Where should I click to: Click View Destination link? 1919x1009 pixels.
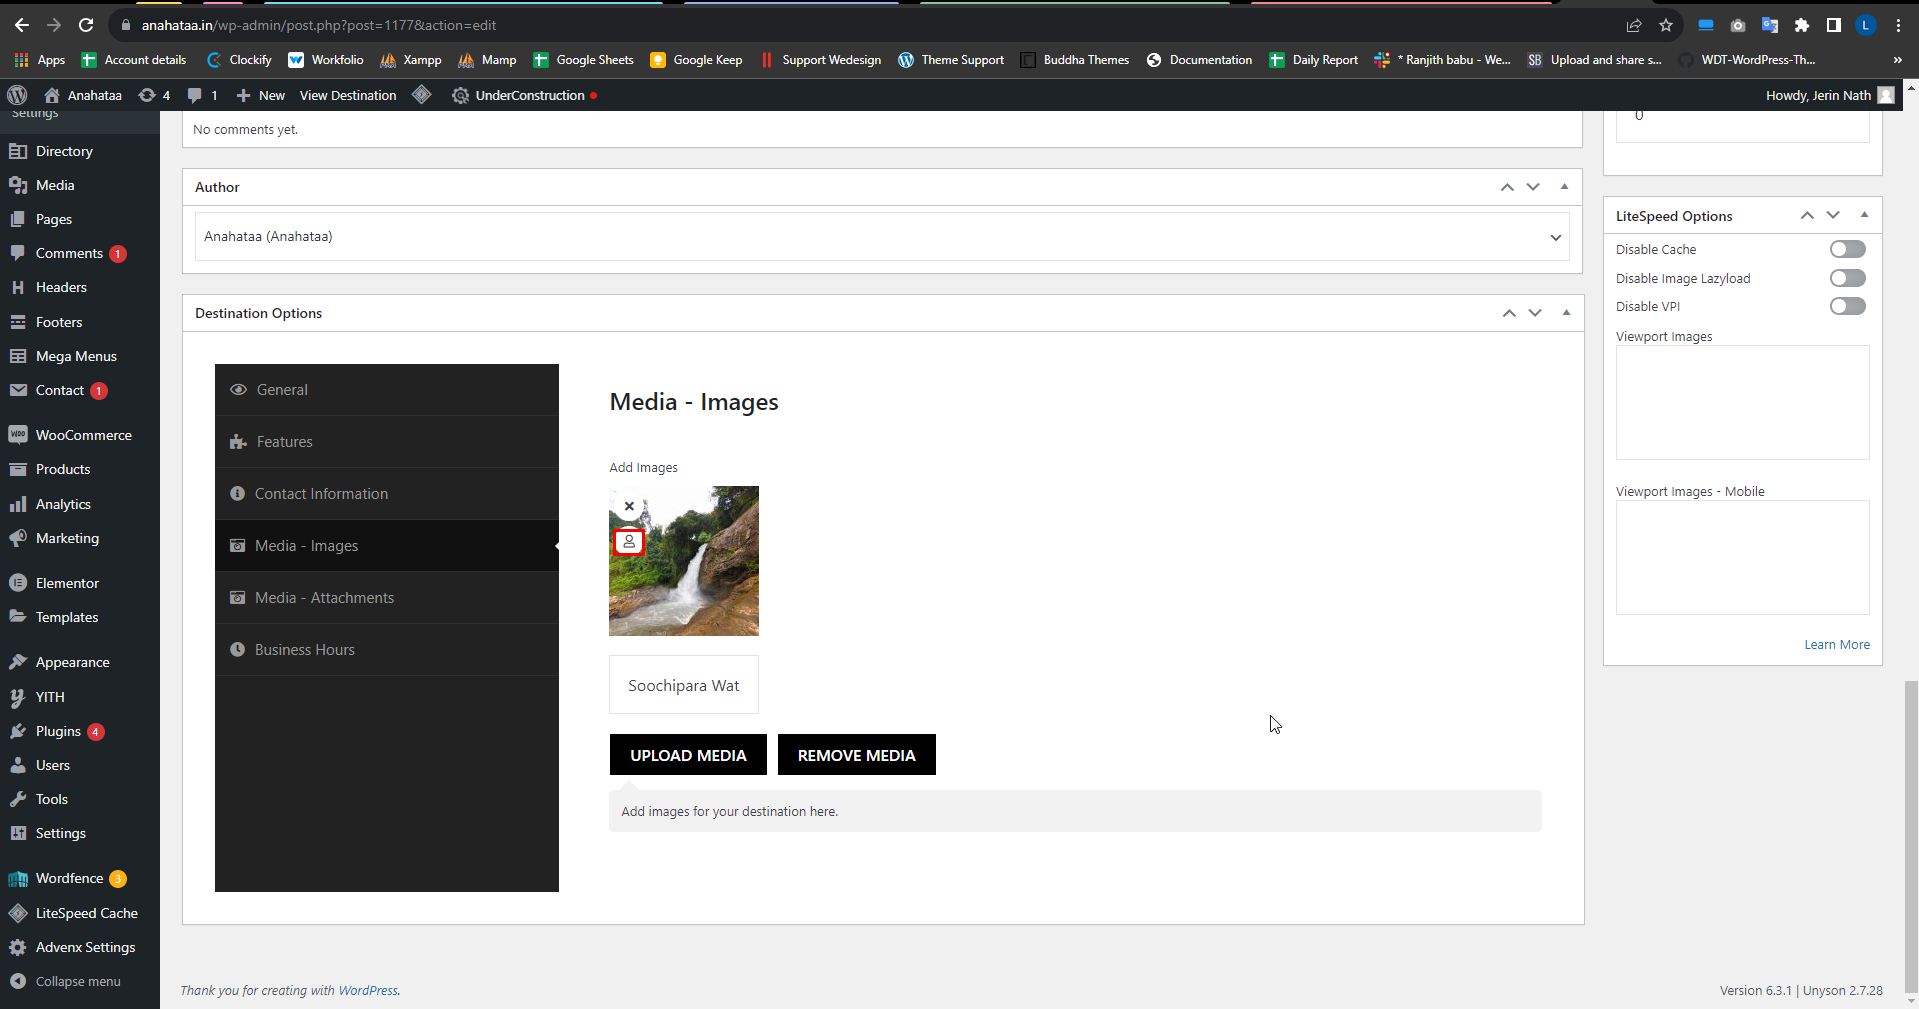[x=348, y=95]
